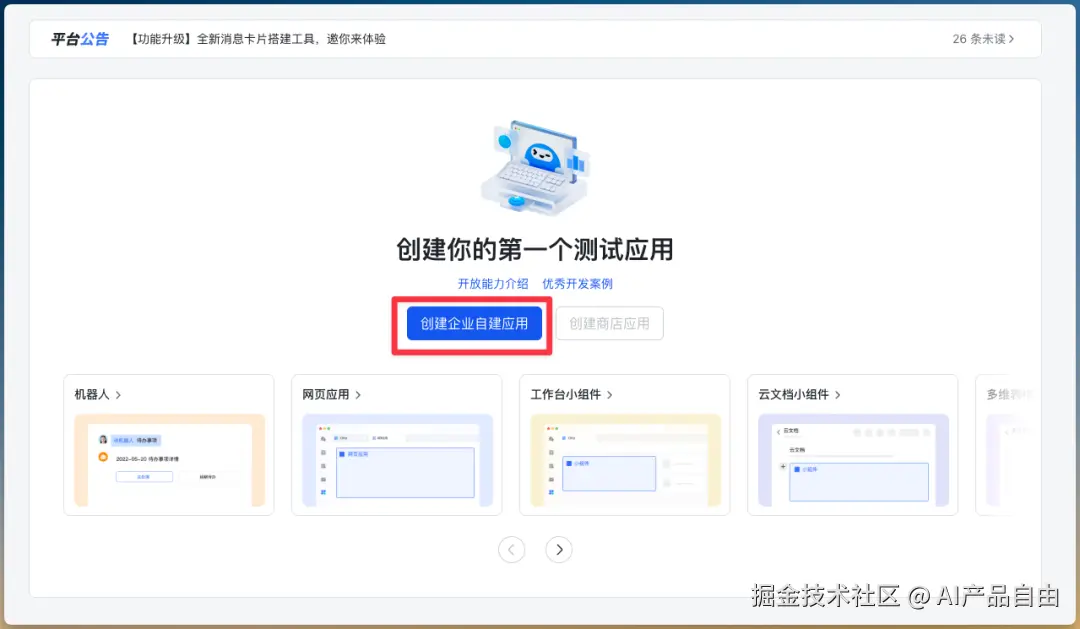
Task: Click the previous carousel arrow
Action: [512, 549]
